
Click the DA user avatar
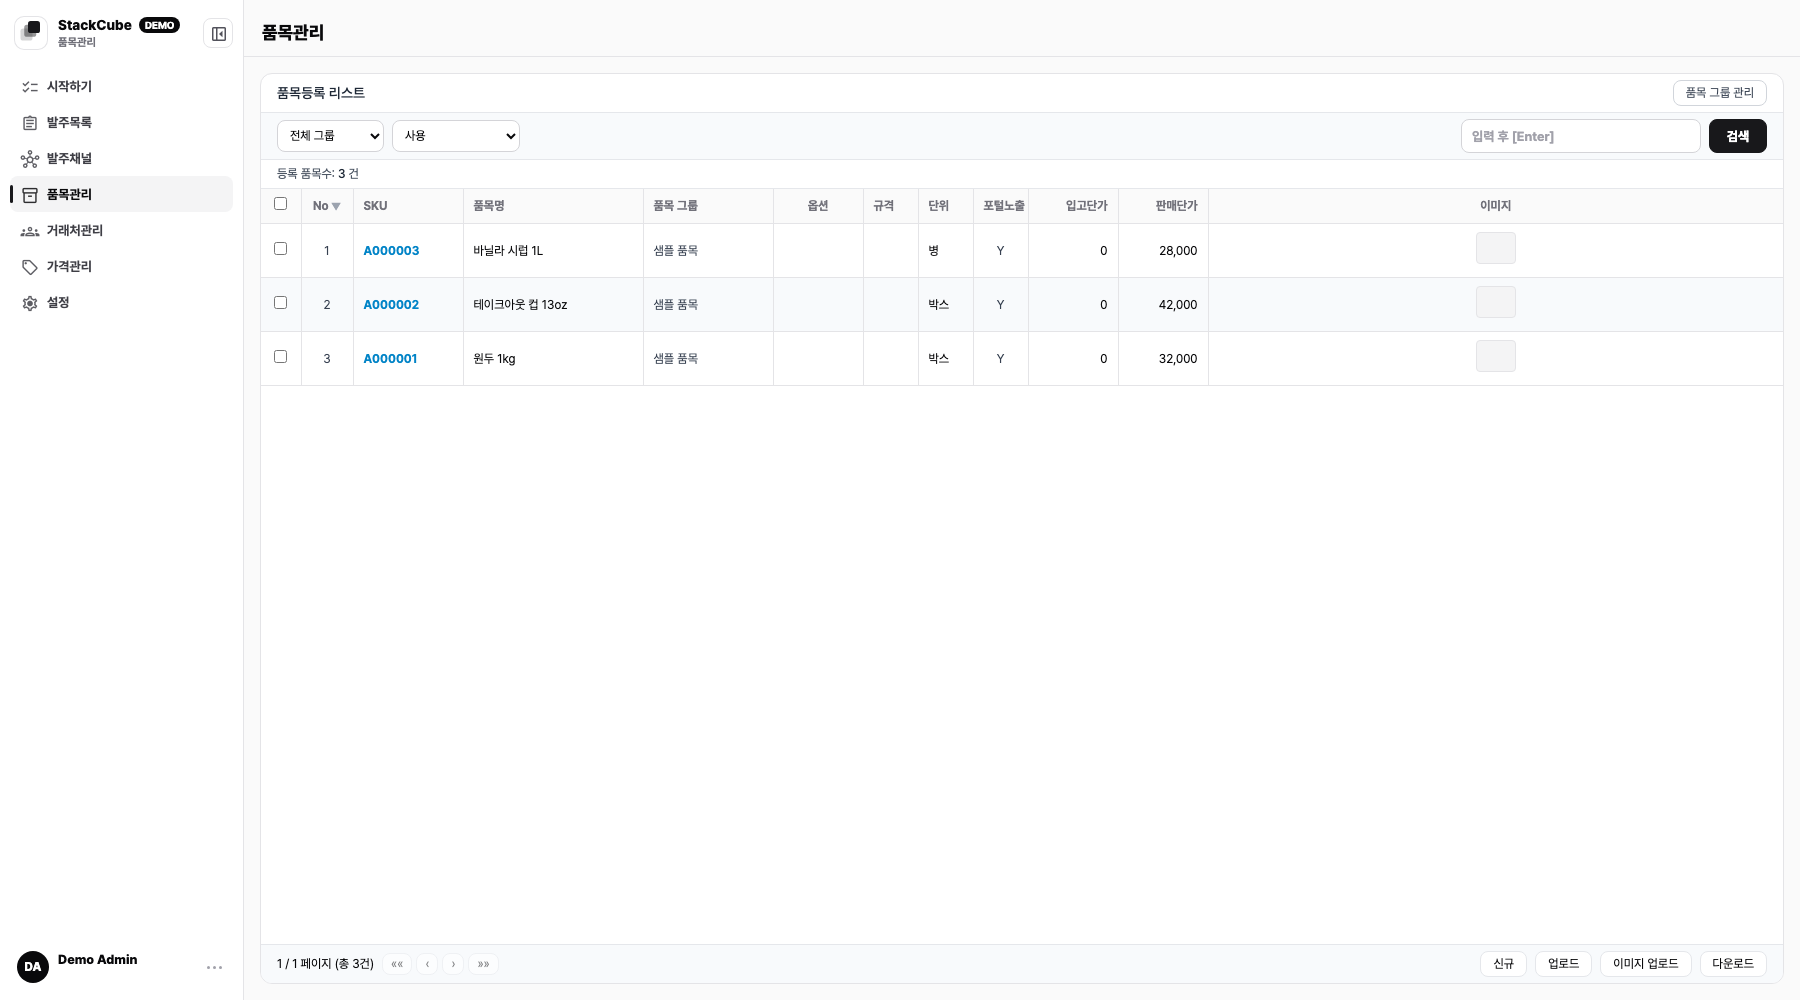coord(33,967)
